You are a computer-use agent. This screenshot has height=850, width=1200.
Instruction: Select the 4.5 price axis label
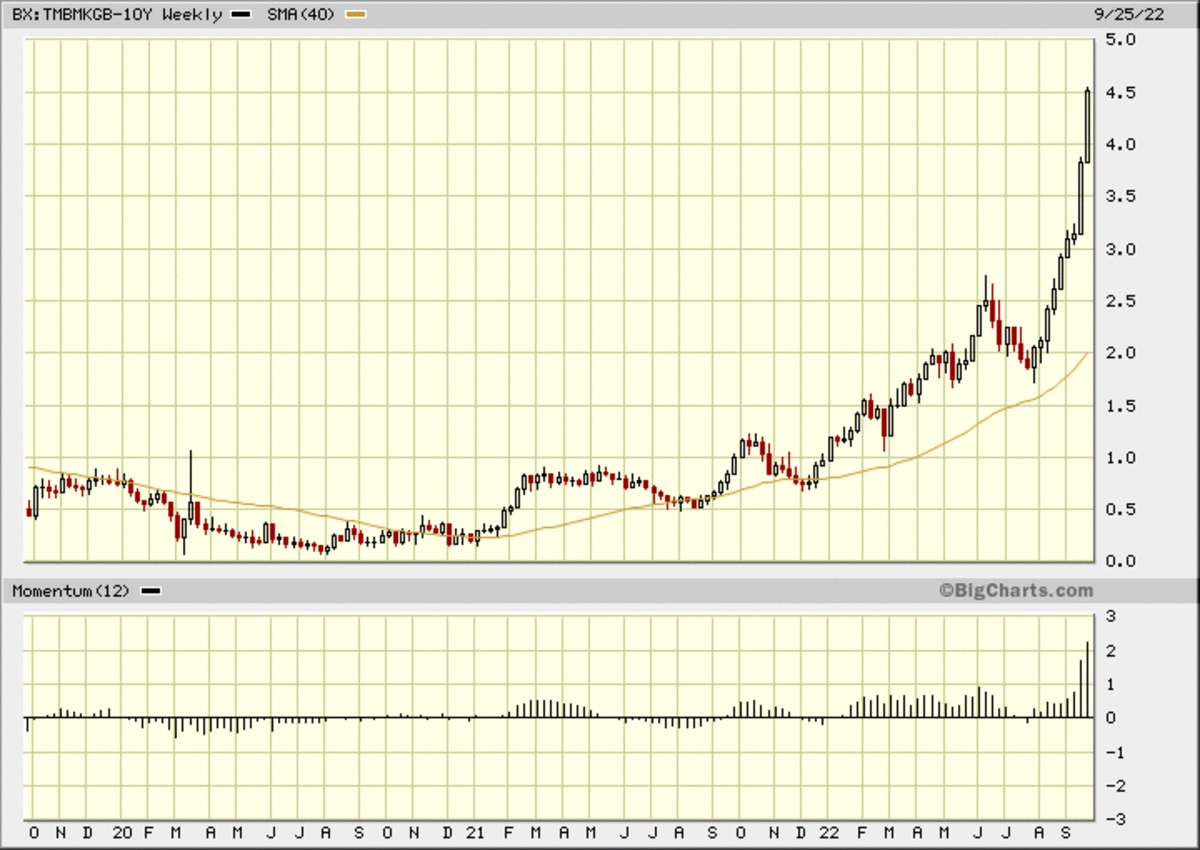click(x=1121, y=92)
